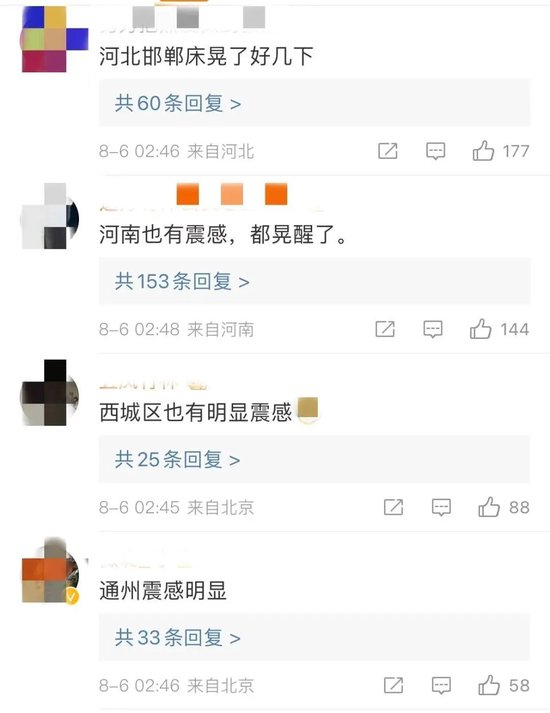550x713 pixels.
Task: Open the avatar of the 西城区 commenter
Action: tap(50, 393)
